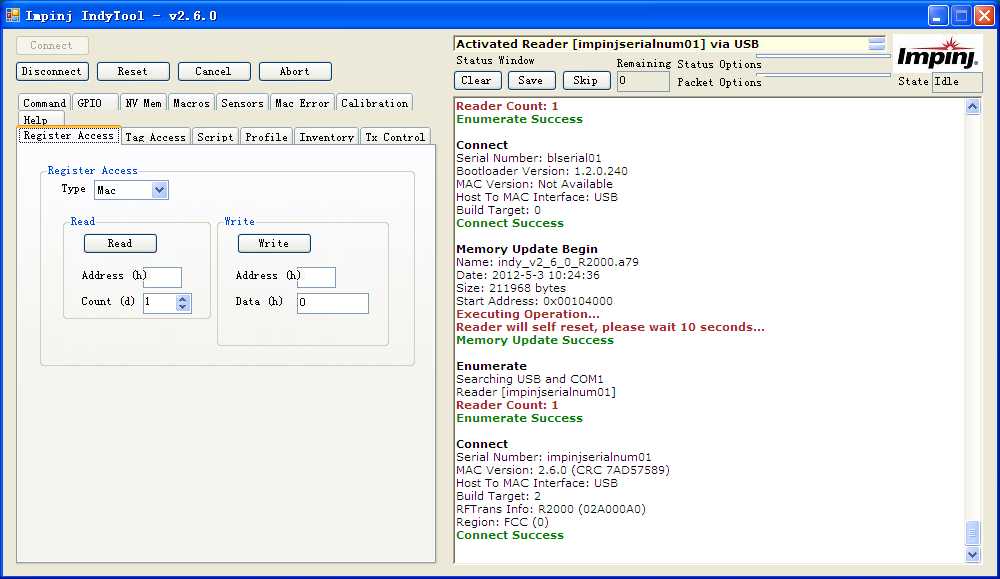This screenshot has width=1000, height=579.
Task: Click the Cancel button
Action: click(214, 71)
